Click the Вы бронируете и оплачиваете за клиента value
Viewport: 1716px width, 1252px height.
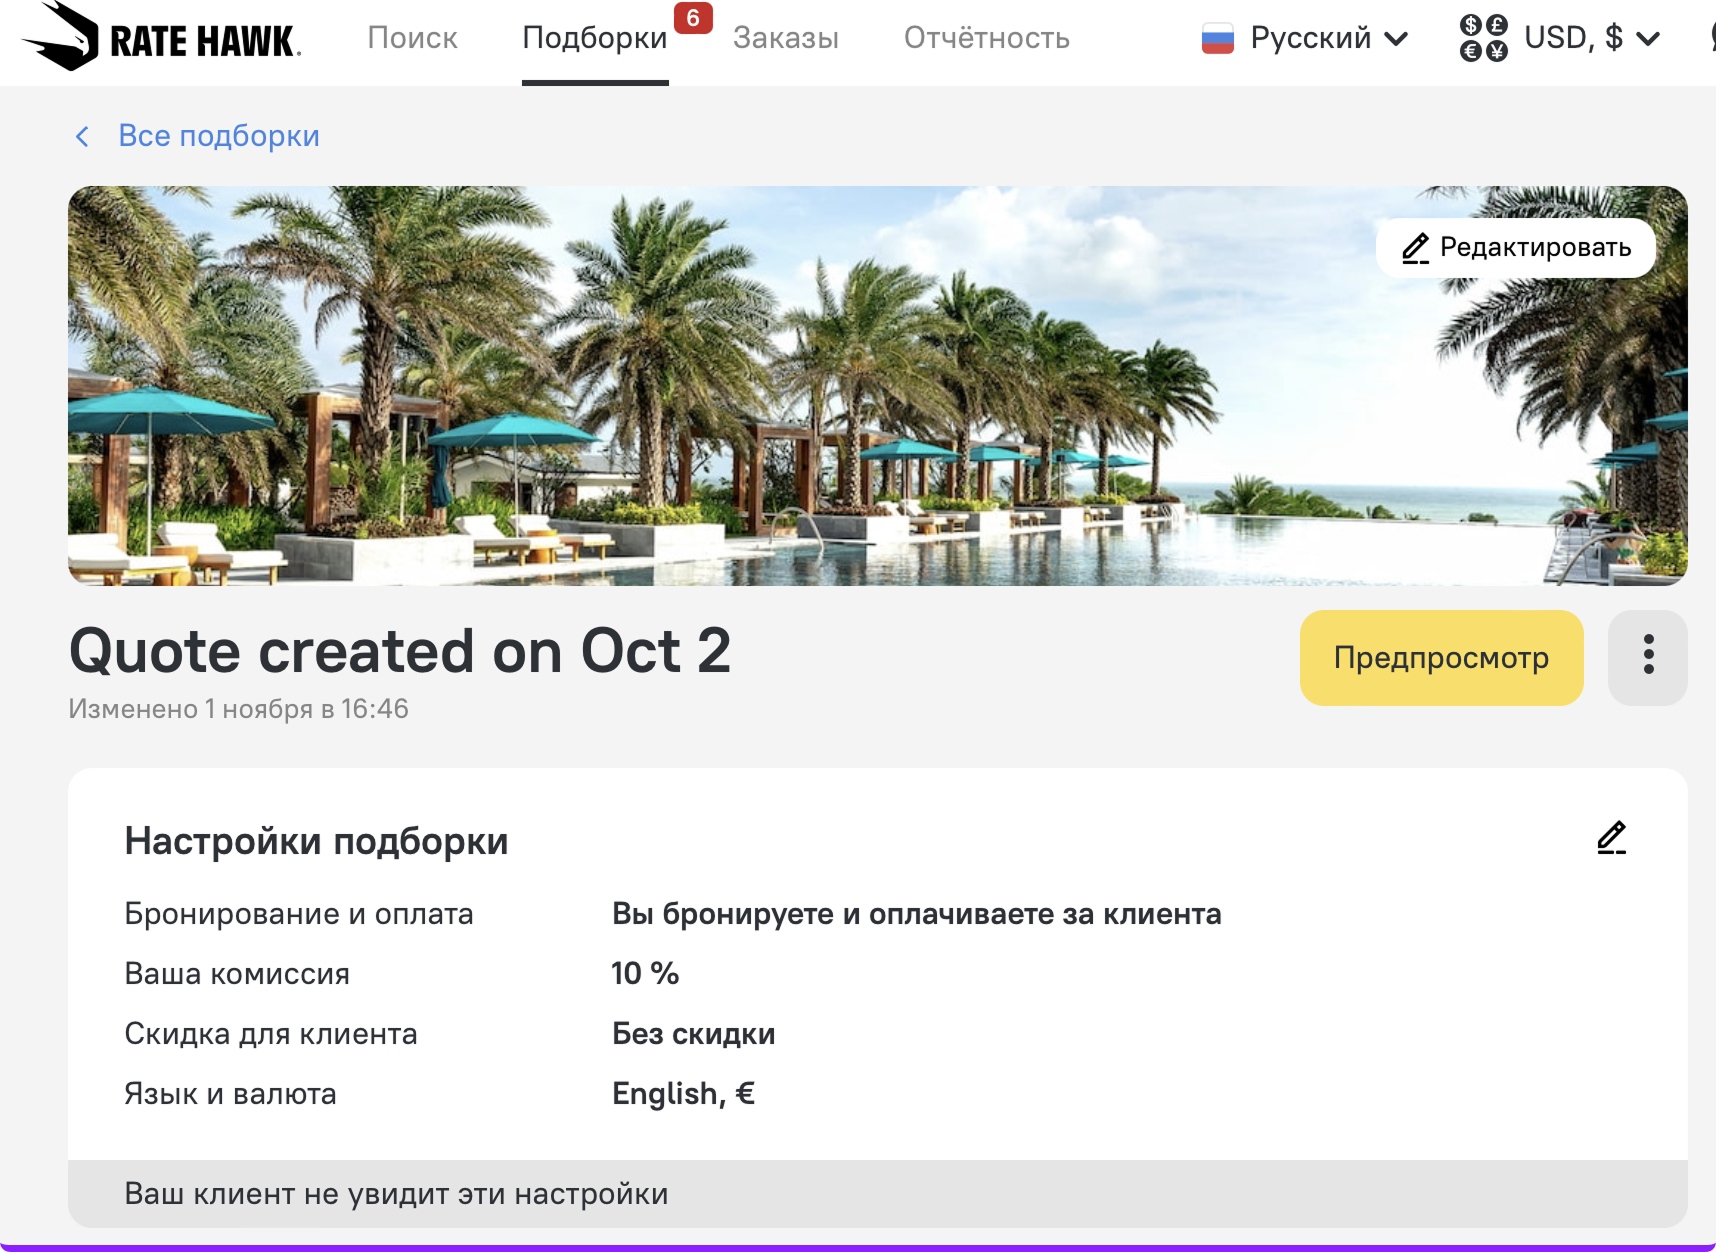click(916, 914)
